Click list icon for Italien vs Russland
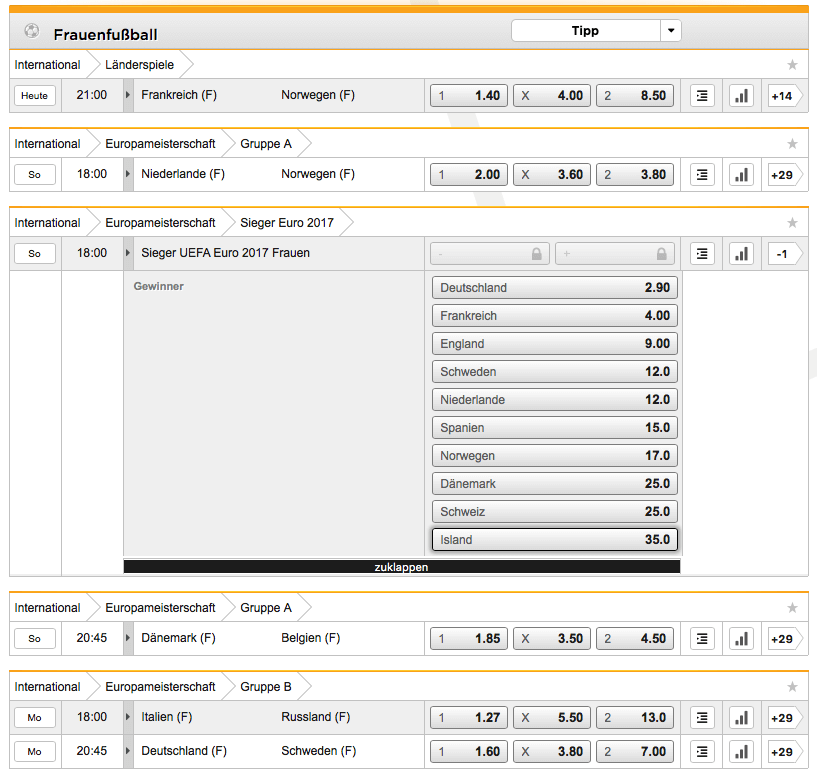The image size is (817, 779). pyautogui.click(x=703, y=718)
